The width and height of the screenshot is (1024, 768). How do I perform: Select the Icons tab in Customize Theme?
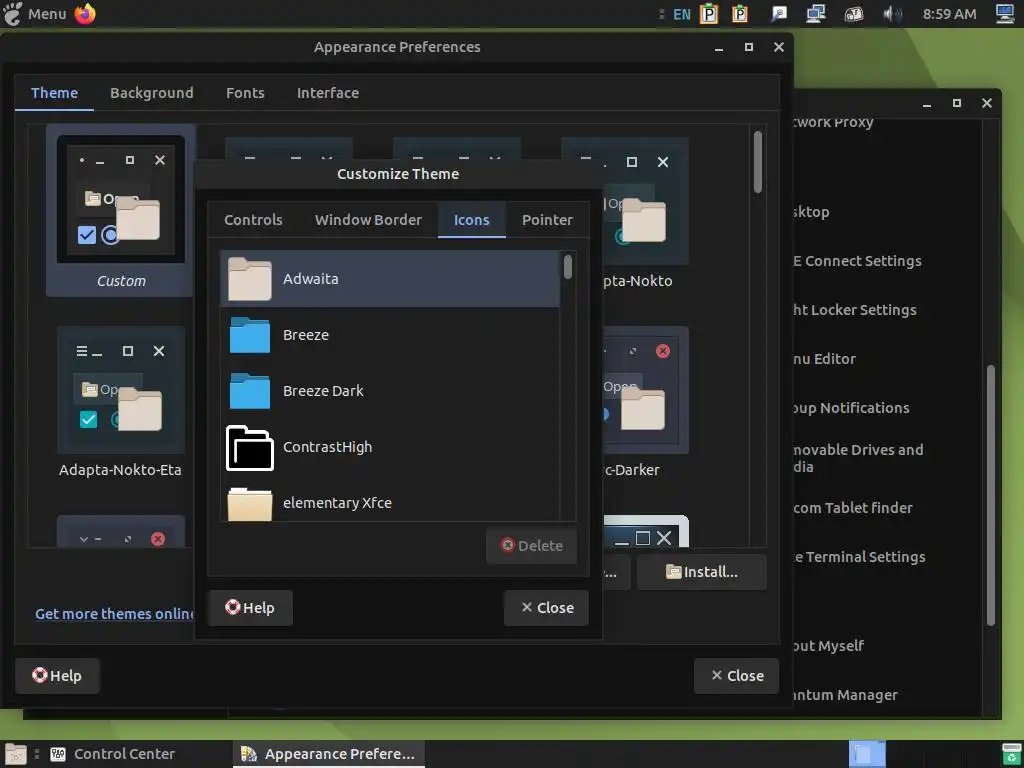(472, 219)
